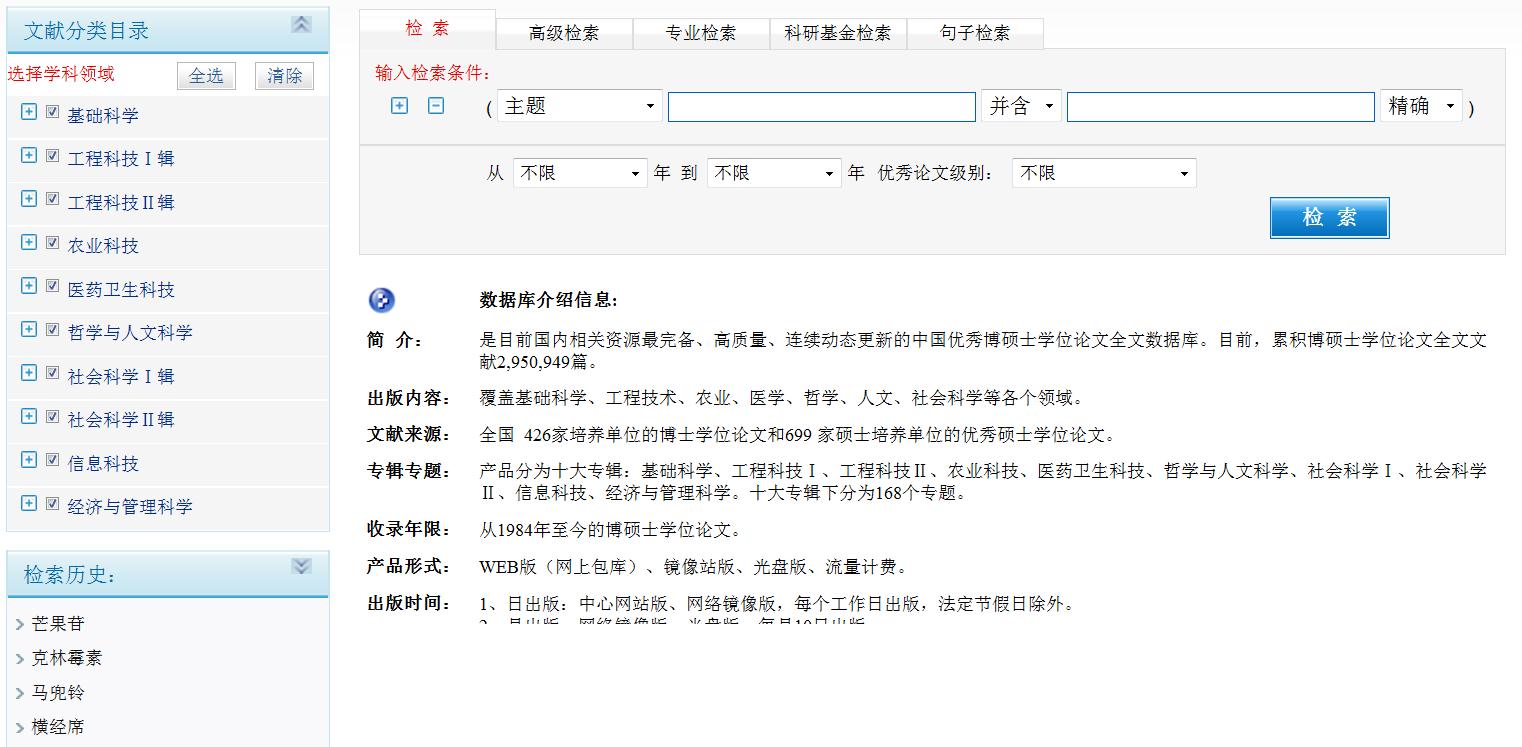Uncheck the 农业科技 checkbox
This screenshot has width=1522, height=747.
[53, 243]
